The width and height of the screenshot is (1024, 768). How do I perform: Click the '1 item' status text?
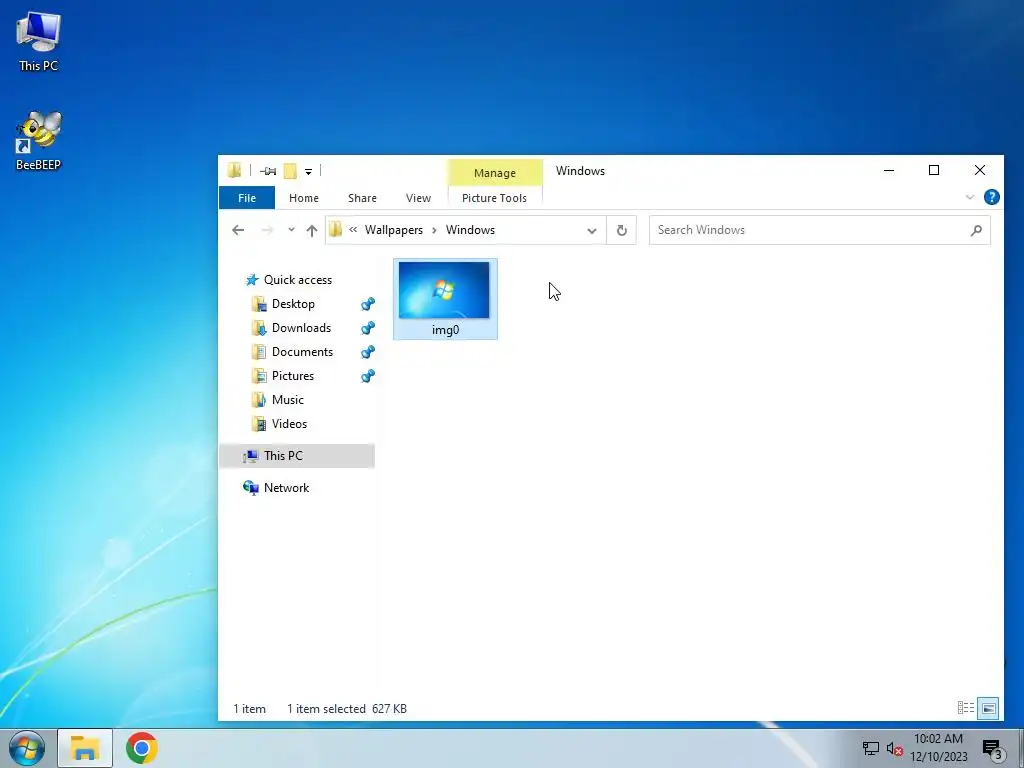[x=249, y=709]
